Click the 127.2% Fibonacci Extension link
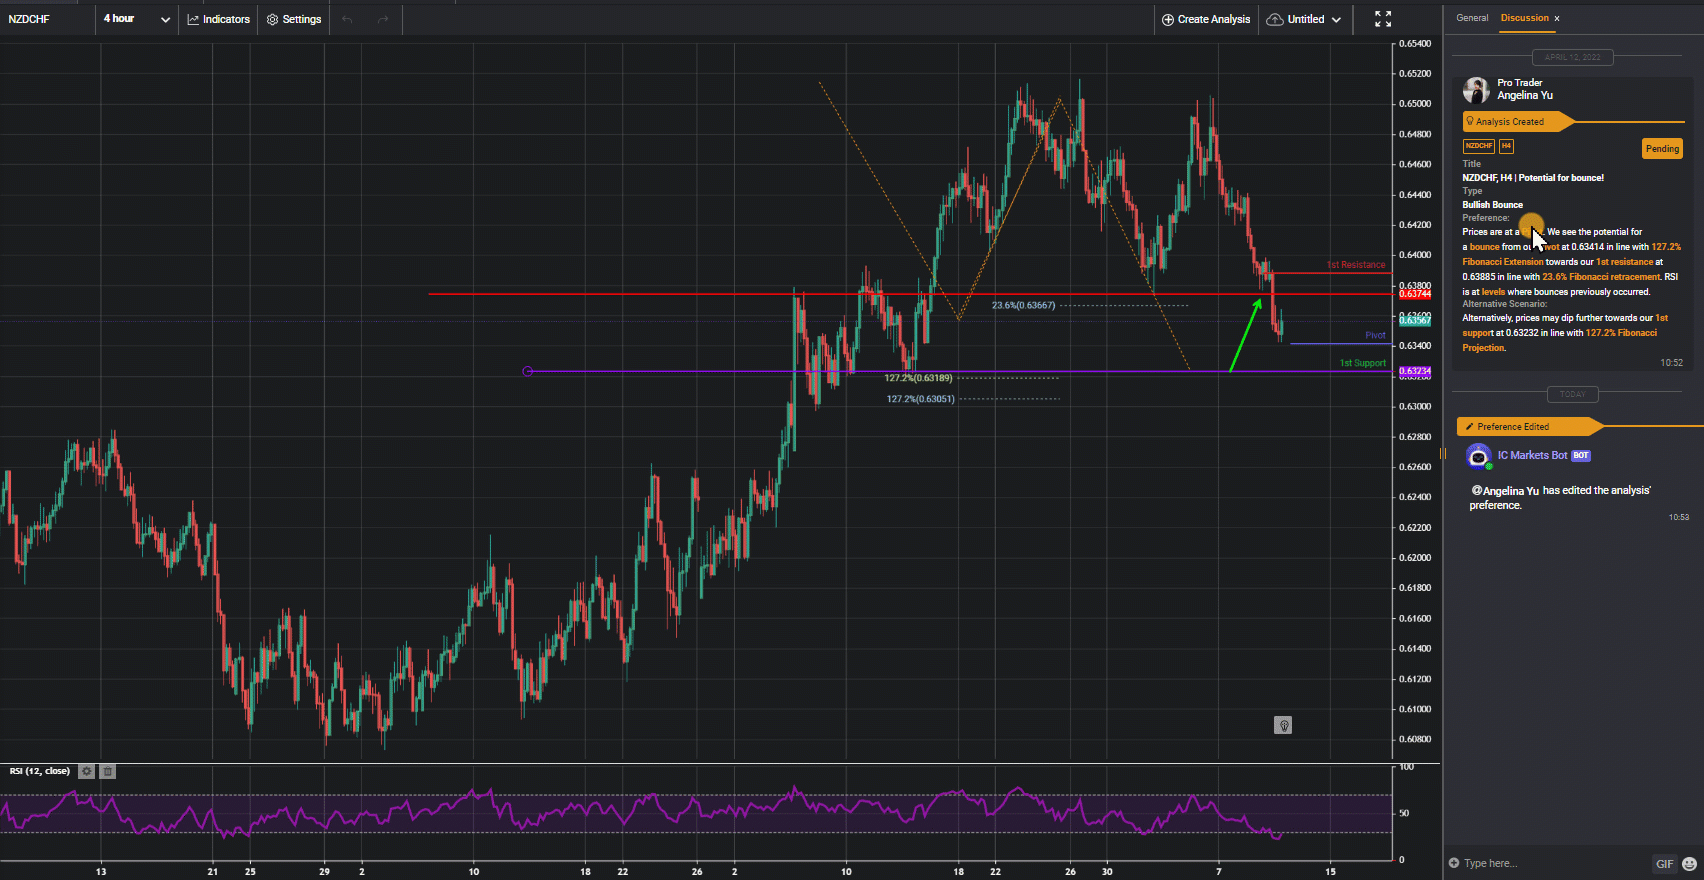The width and height of the screenshot is (1704, 880). [1572, 254]
